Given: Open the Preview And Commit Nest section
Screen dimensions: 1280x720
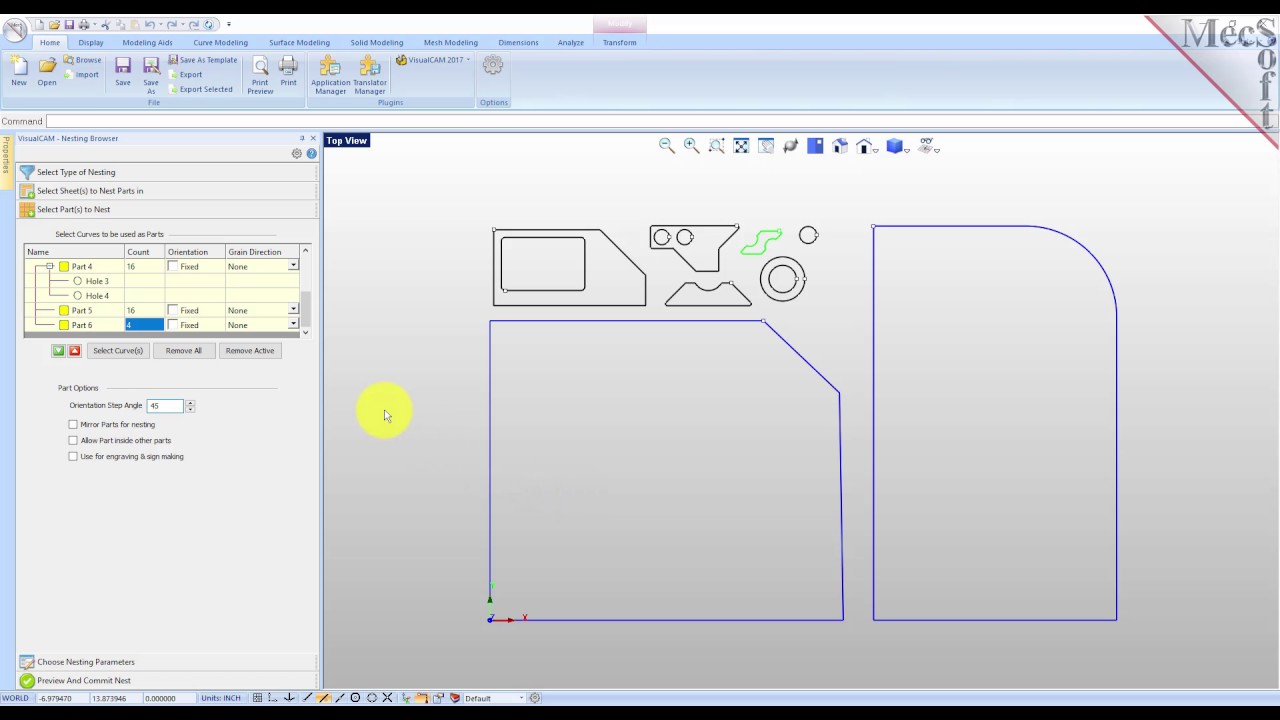Looking at the screenshot, I should coord(166,681).
